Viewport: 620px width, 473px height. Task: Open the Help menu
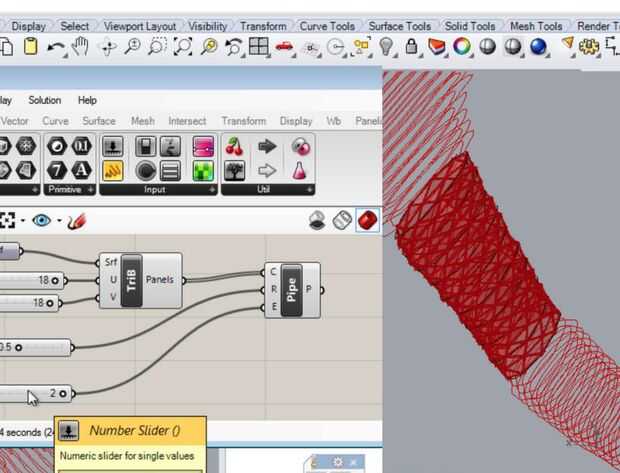click(x=87, y=100)
